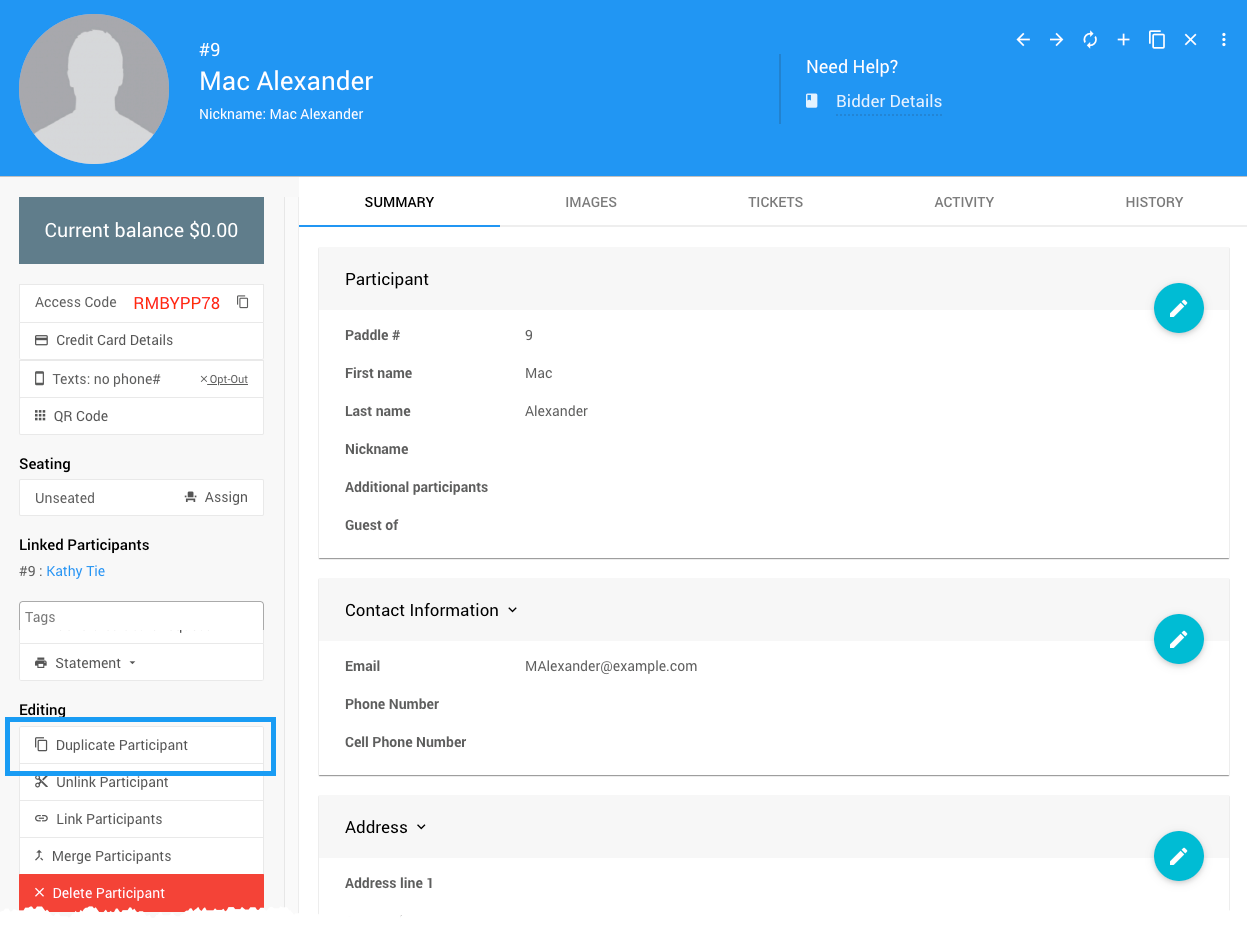Click the participant avatar photo
This screenshot has height=942, width=1247.
[x=94, y=89]
